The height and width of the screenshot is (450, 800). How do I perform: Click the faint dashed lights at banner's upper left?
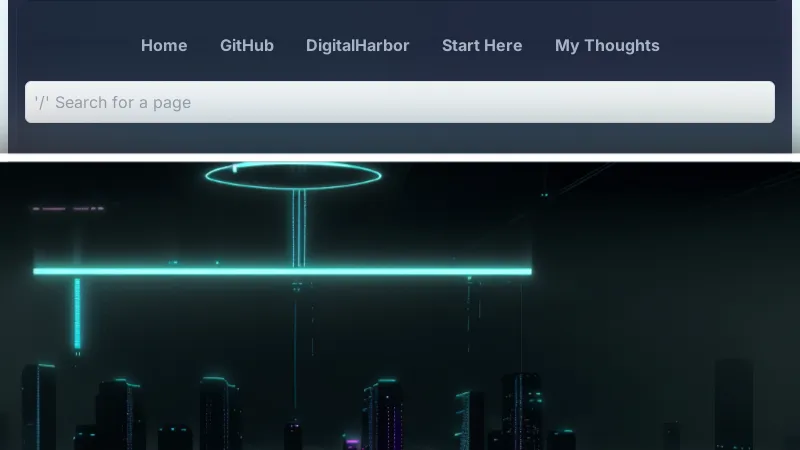[x=67, y=209]
